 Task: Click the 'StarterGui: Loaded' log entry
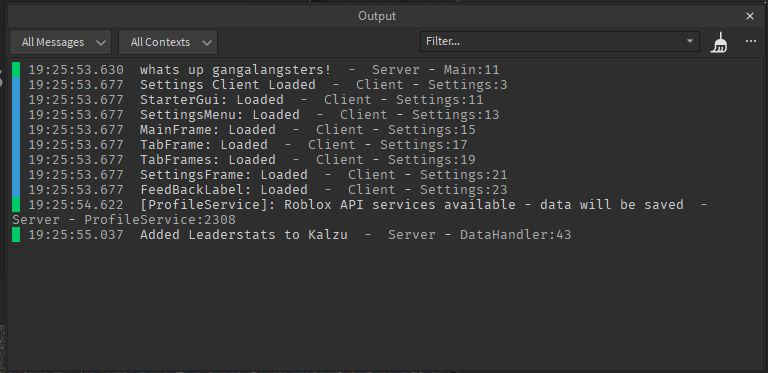click(x=212, y=100)
